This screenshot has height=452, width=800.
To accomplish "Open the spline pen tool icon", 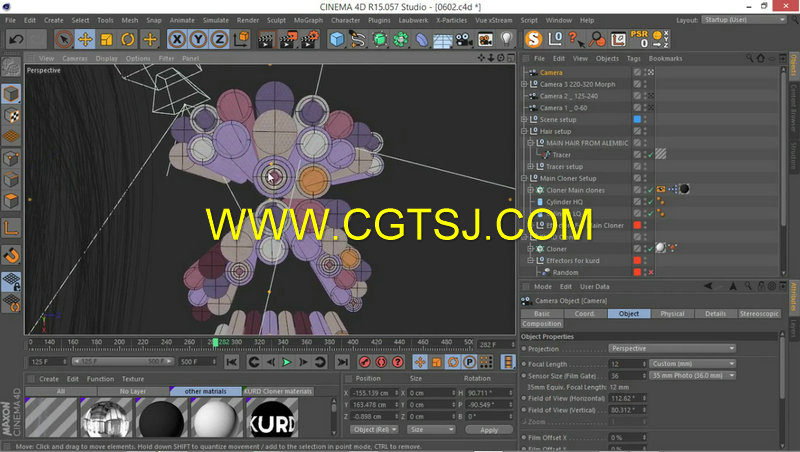I will click(358, 39).
